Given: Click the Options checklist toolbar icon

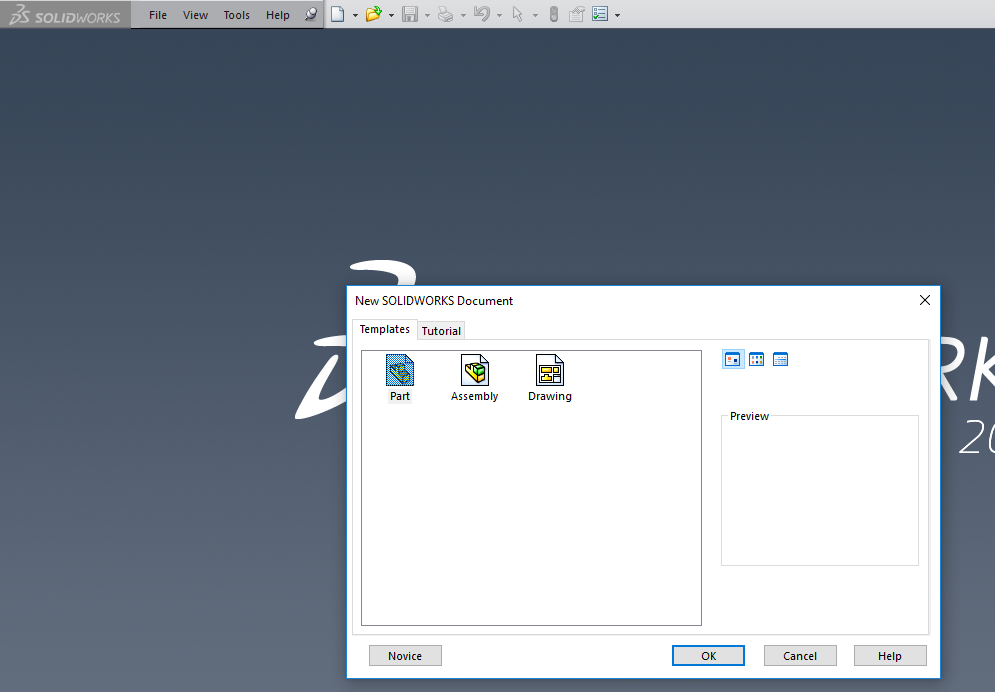Looking at the screenshot, I should point(600,14).
